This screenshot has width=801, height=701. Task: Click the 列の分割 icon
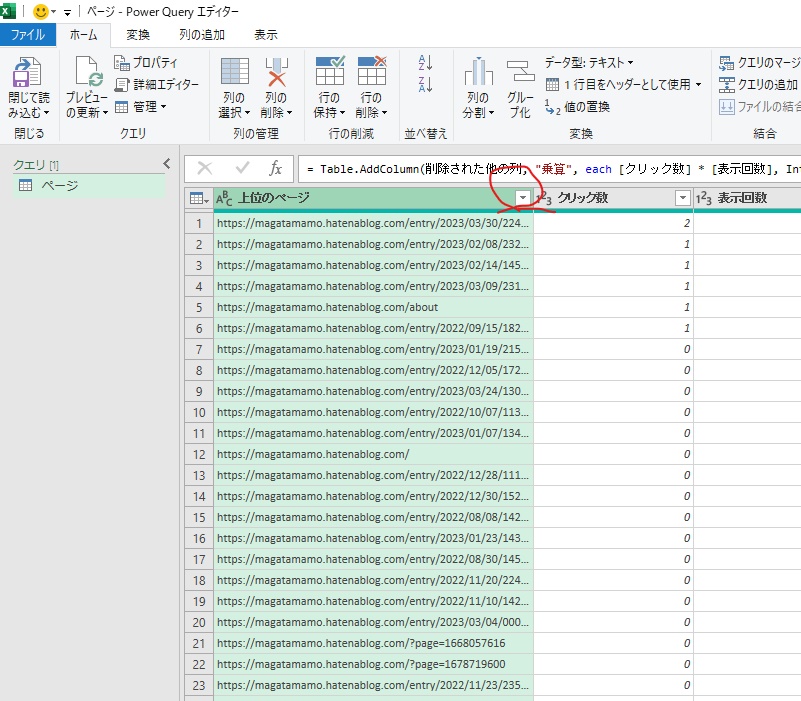(478, 71)
